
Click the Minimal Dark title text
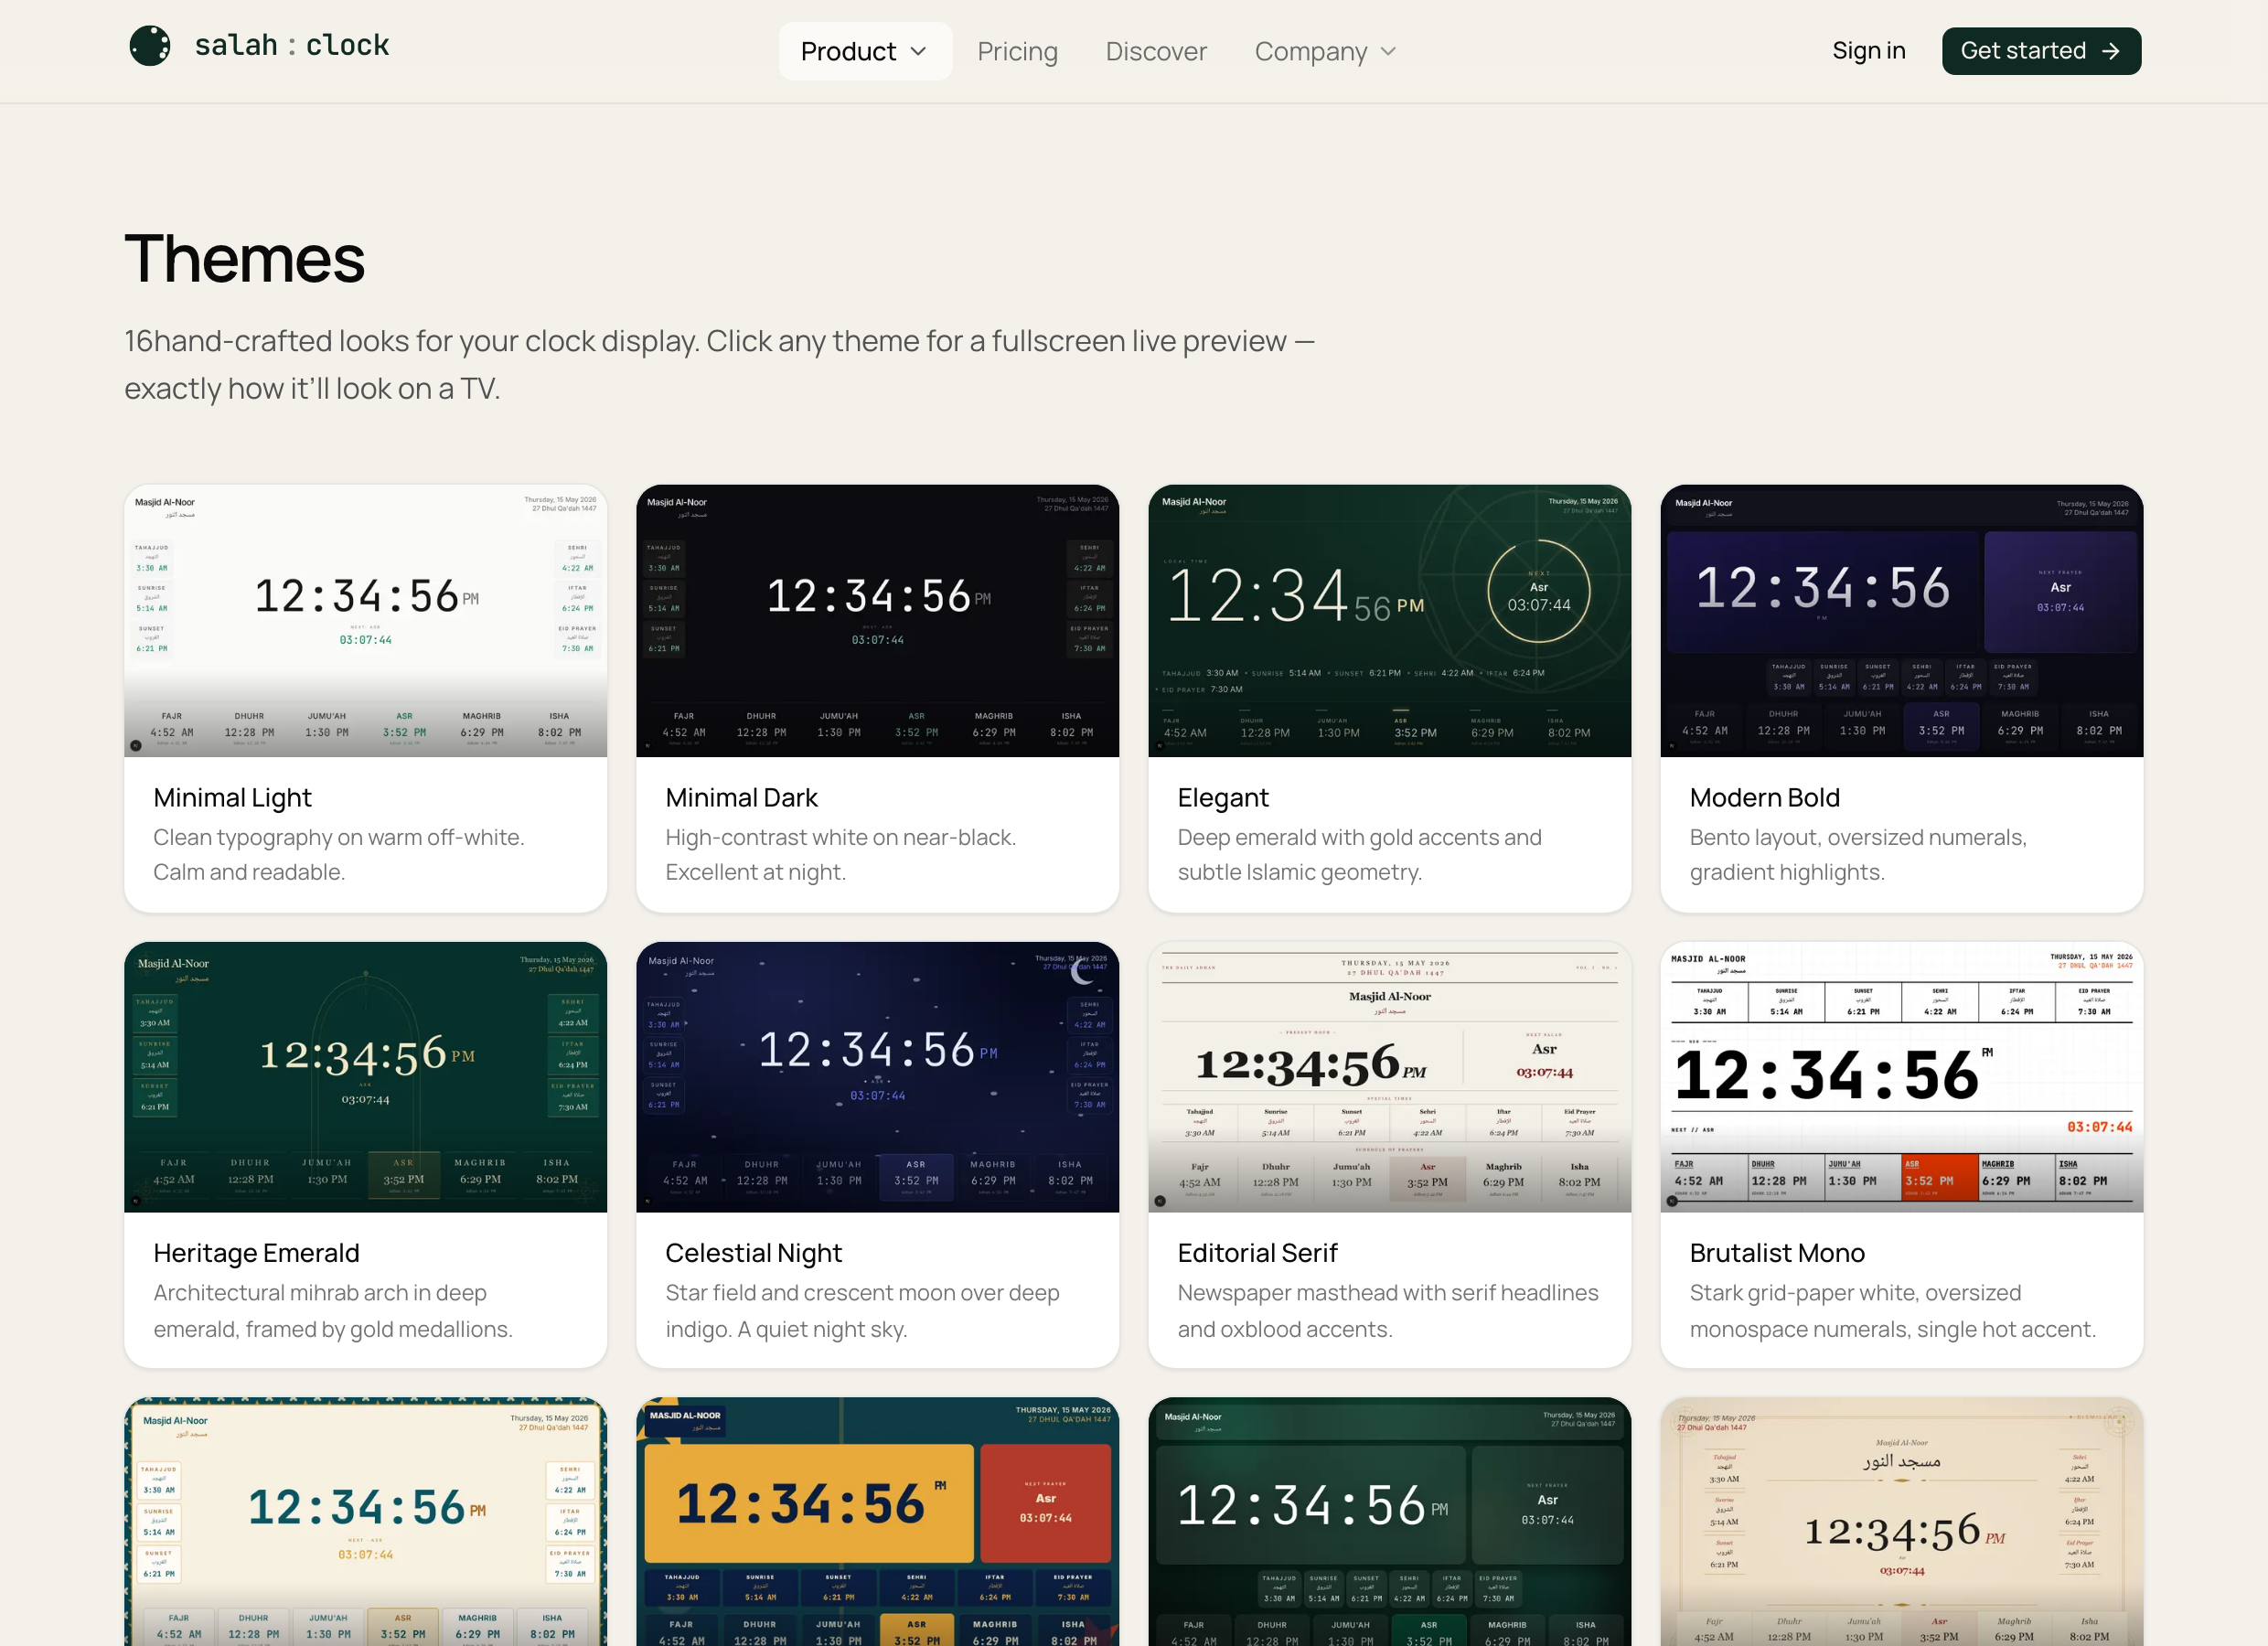point(741,798)
